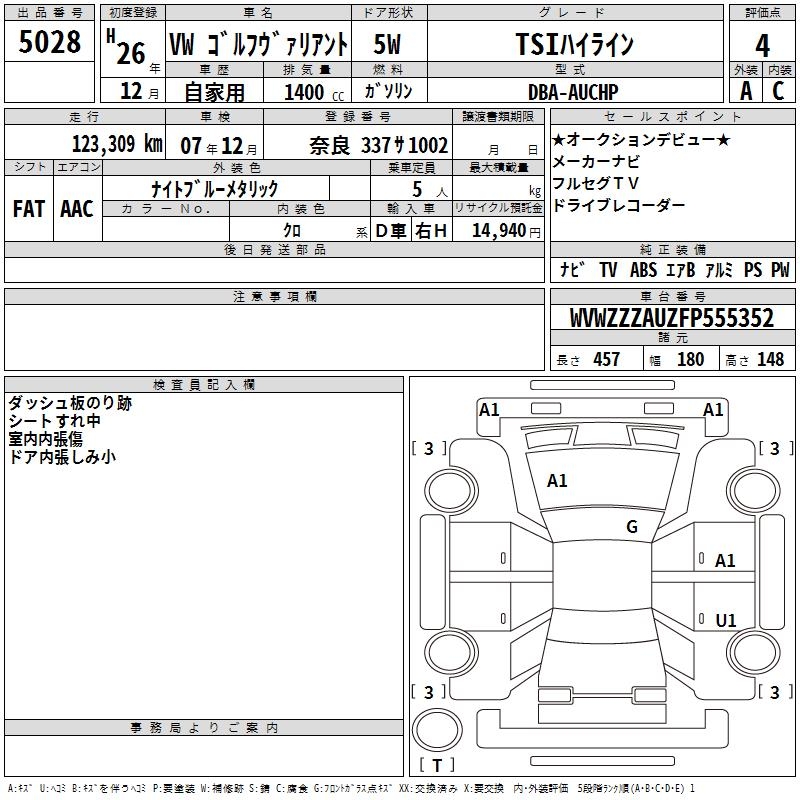Click the width value 180
This screenshot has height=800, width=800.
tap(690, 359)
